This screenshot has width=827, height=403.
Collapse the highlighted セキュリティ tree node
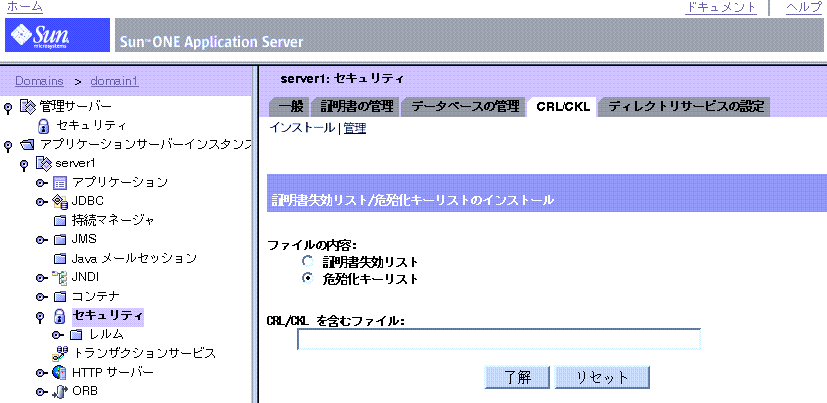click(40, 316)
